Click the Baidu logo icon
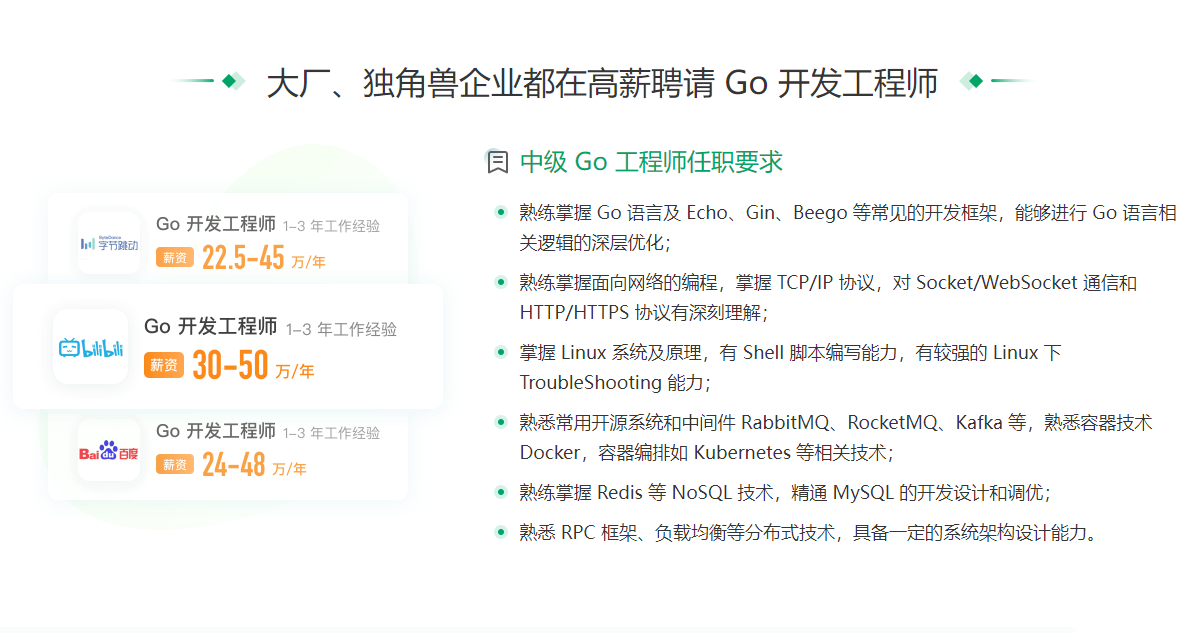Viewport: 1195px width, 633px height. [110, 452]
